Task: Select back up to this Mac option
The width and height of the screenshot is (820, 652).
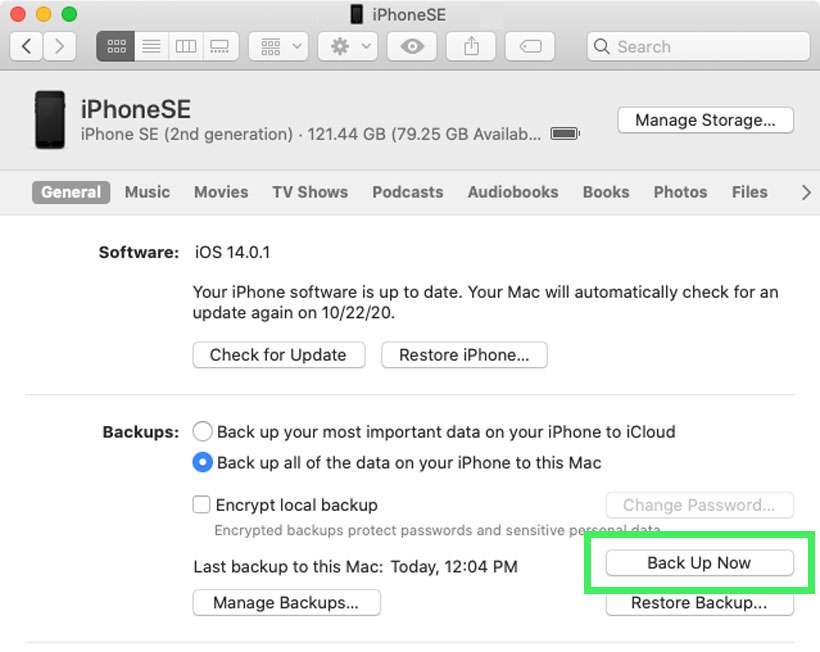Action: 203,463
